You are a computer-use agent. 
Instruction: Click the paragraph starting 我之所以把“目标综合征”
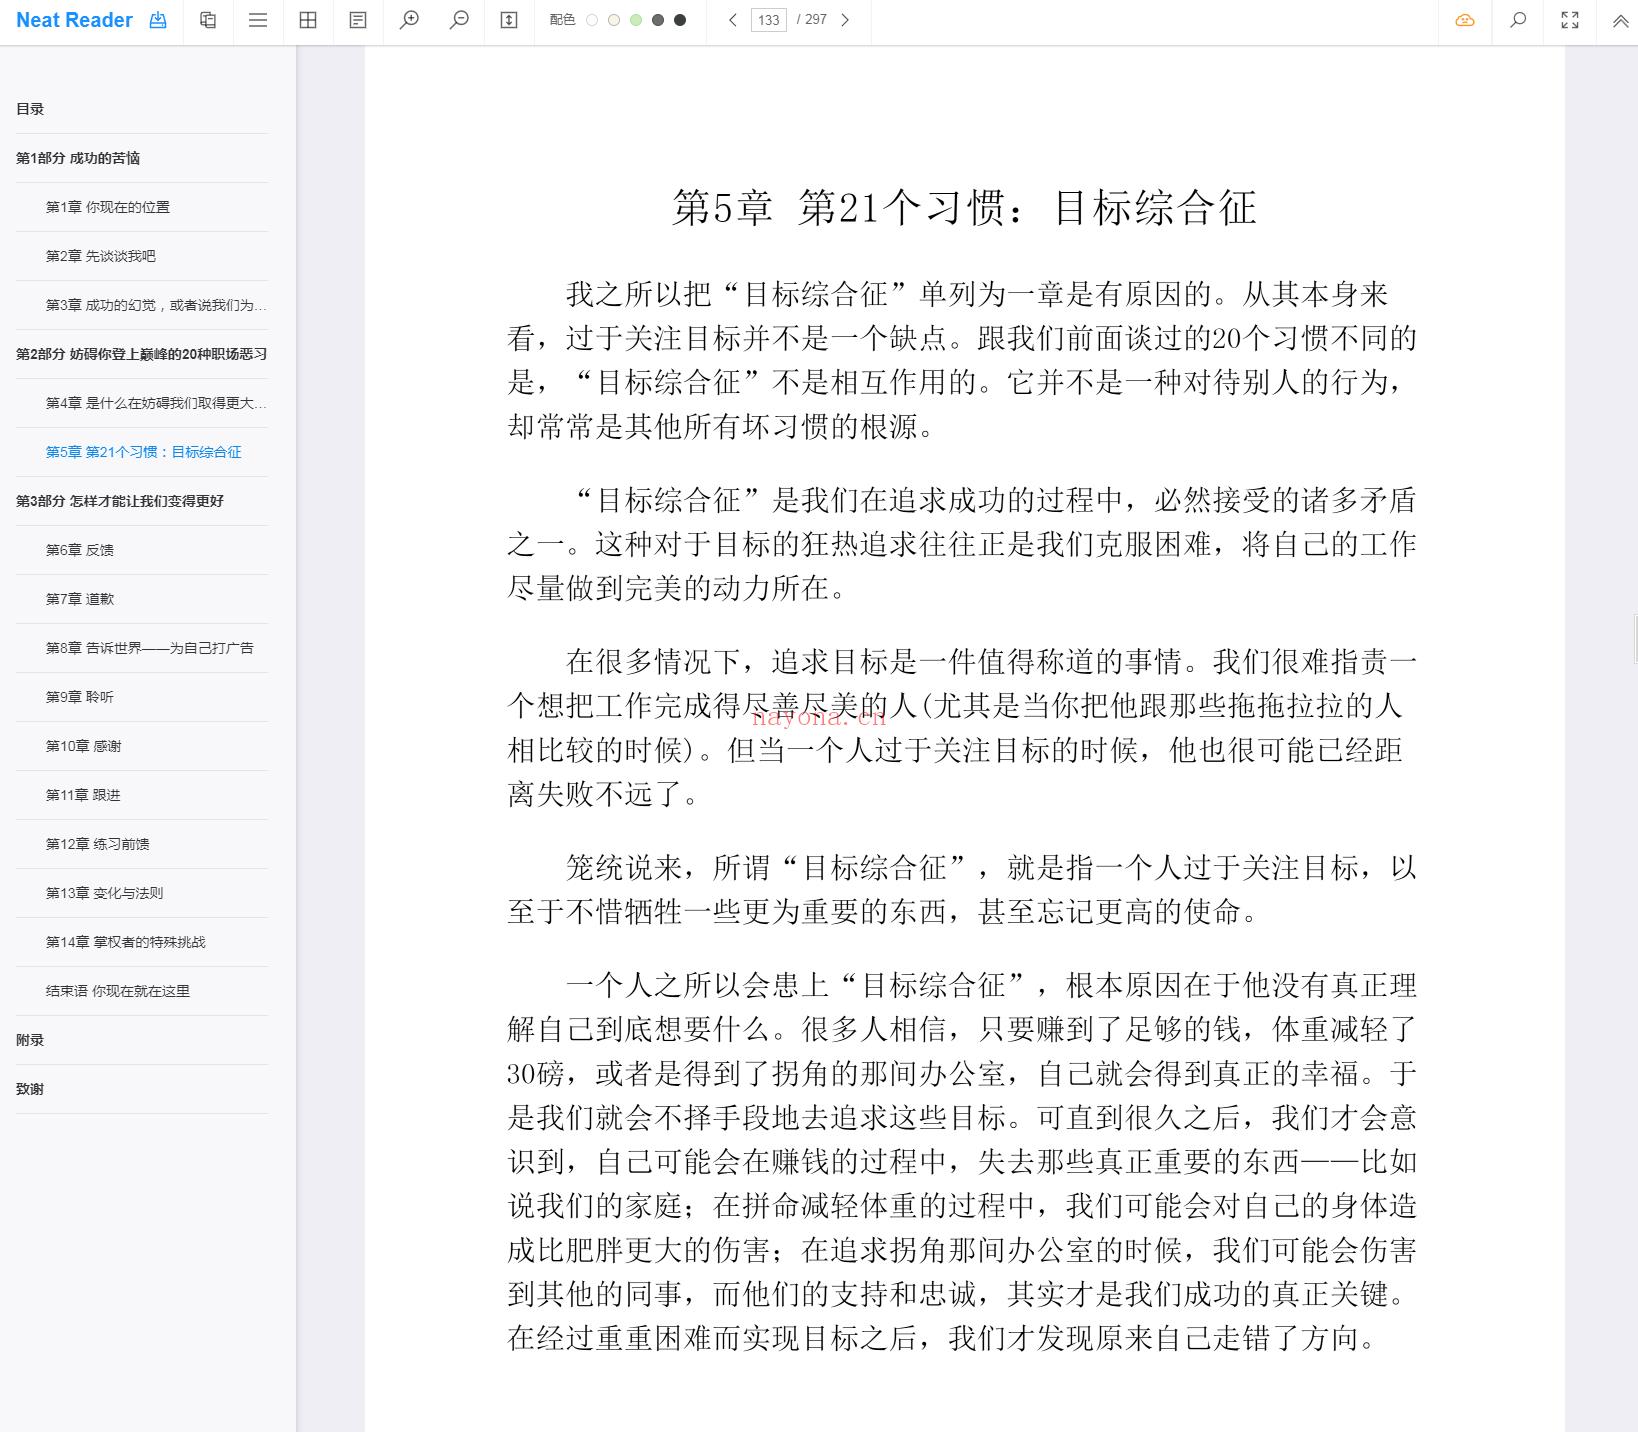tap(962, 360)
